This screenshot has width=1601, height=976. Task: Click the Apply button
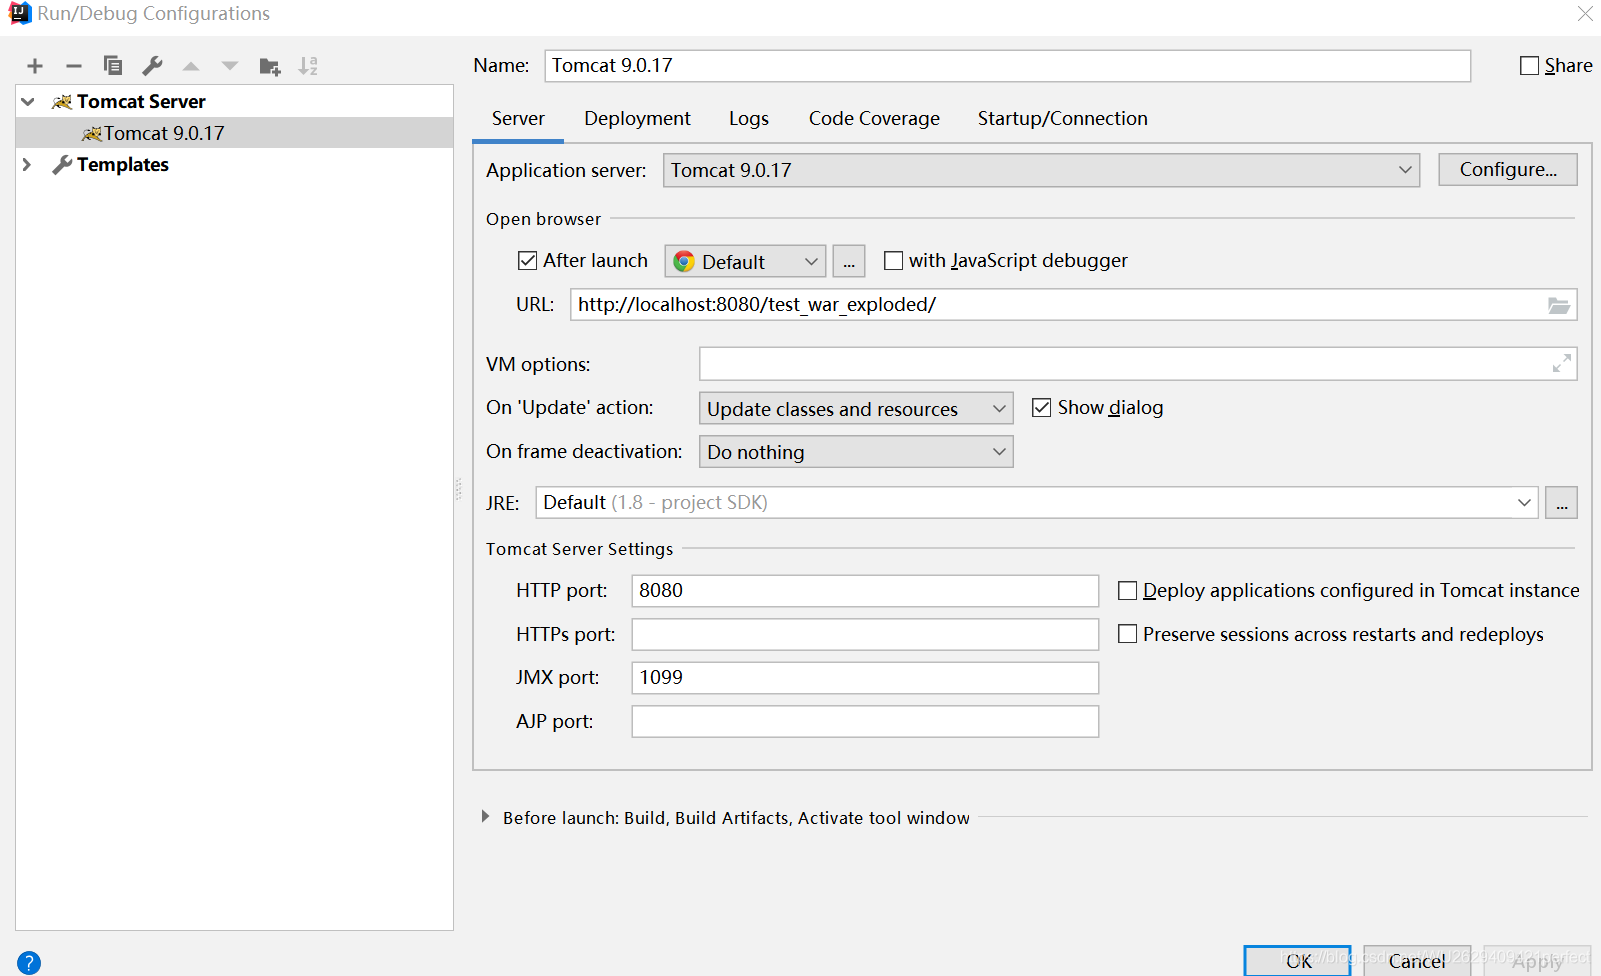click(x=1537, y=961)
